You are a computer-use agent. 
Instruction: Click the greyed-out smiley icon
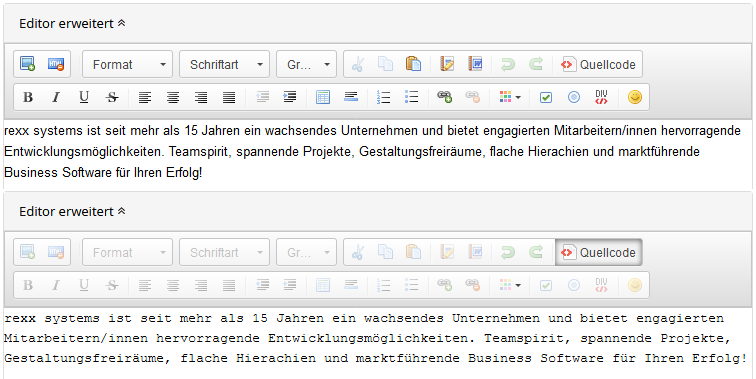click(x=634, y=285)
